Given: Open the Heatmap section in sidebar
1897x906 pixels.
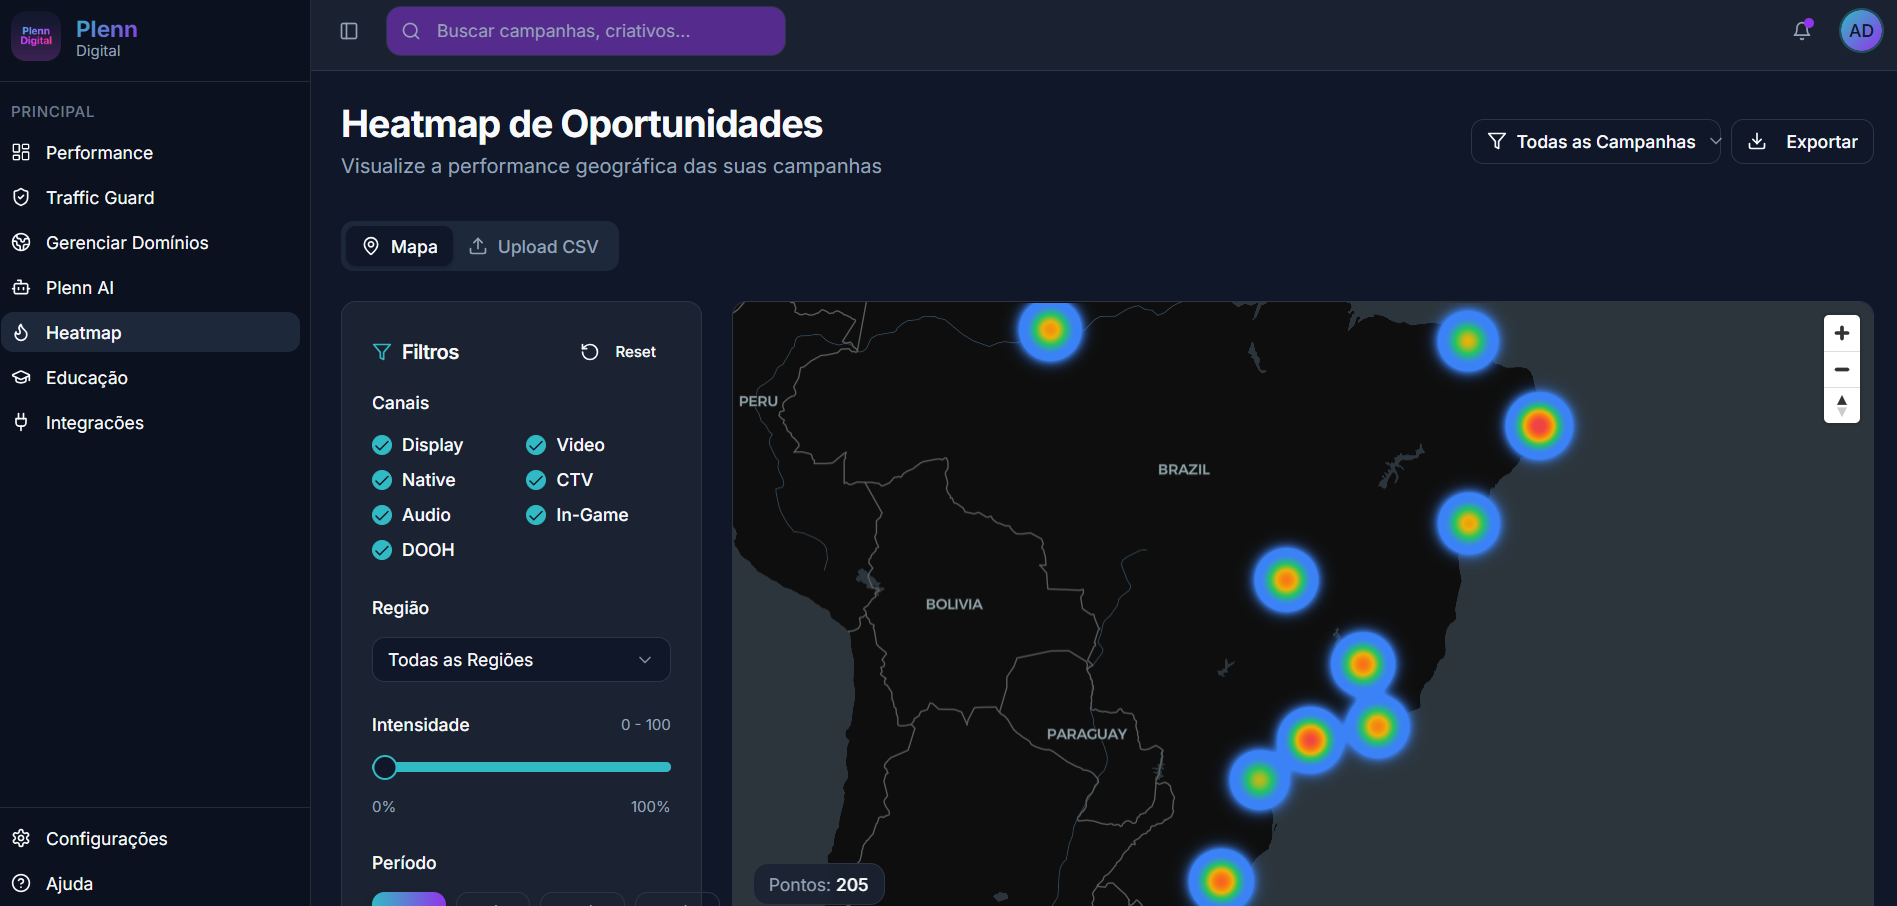Looking at the screenshot, I should point(84,332).
